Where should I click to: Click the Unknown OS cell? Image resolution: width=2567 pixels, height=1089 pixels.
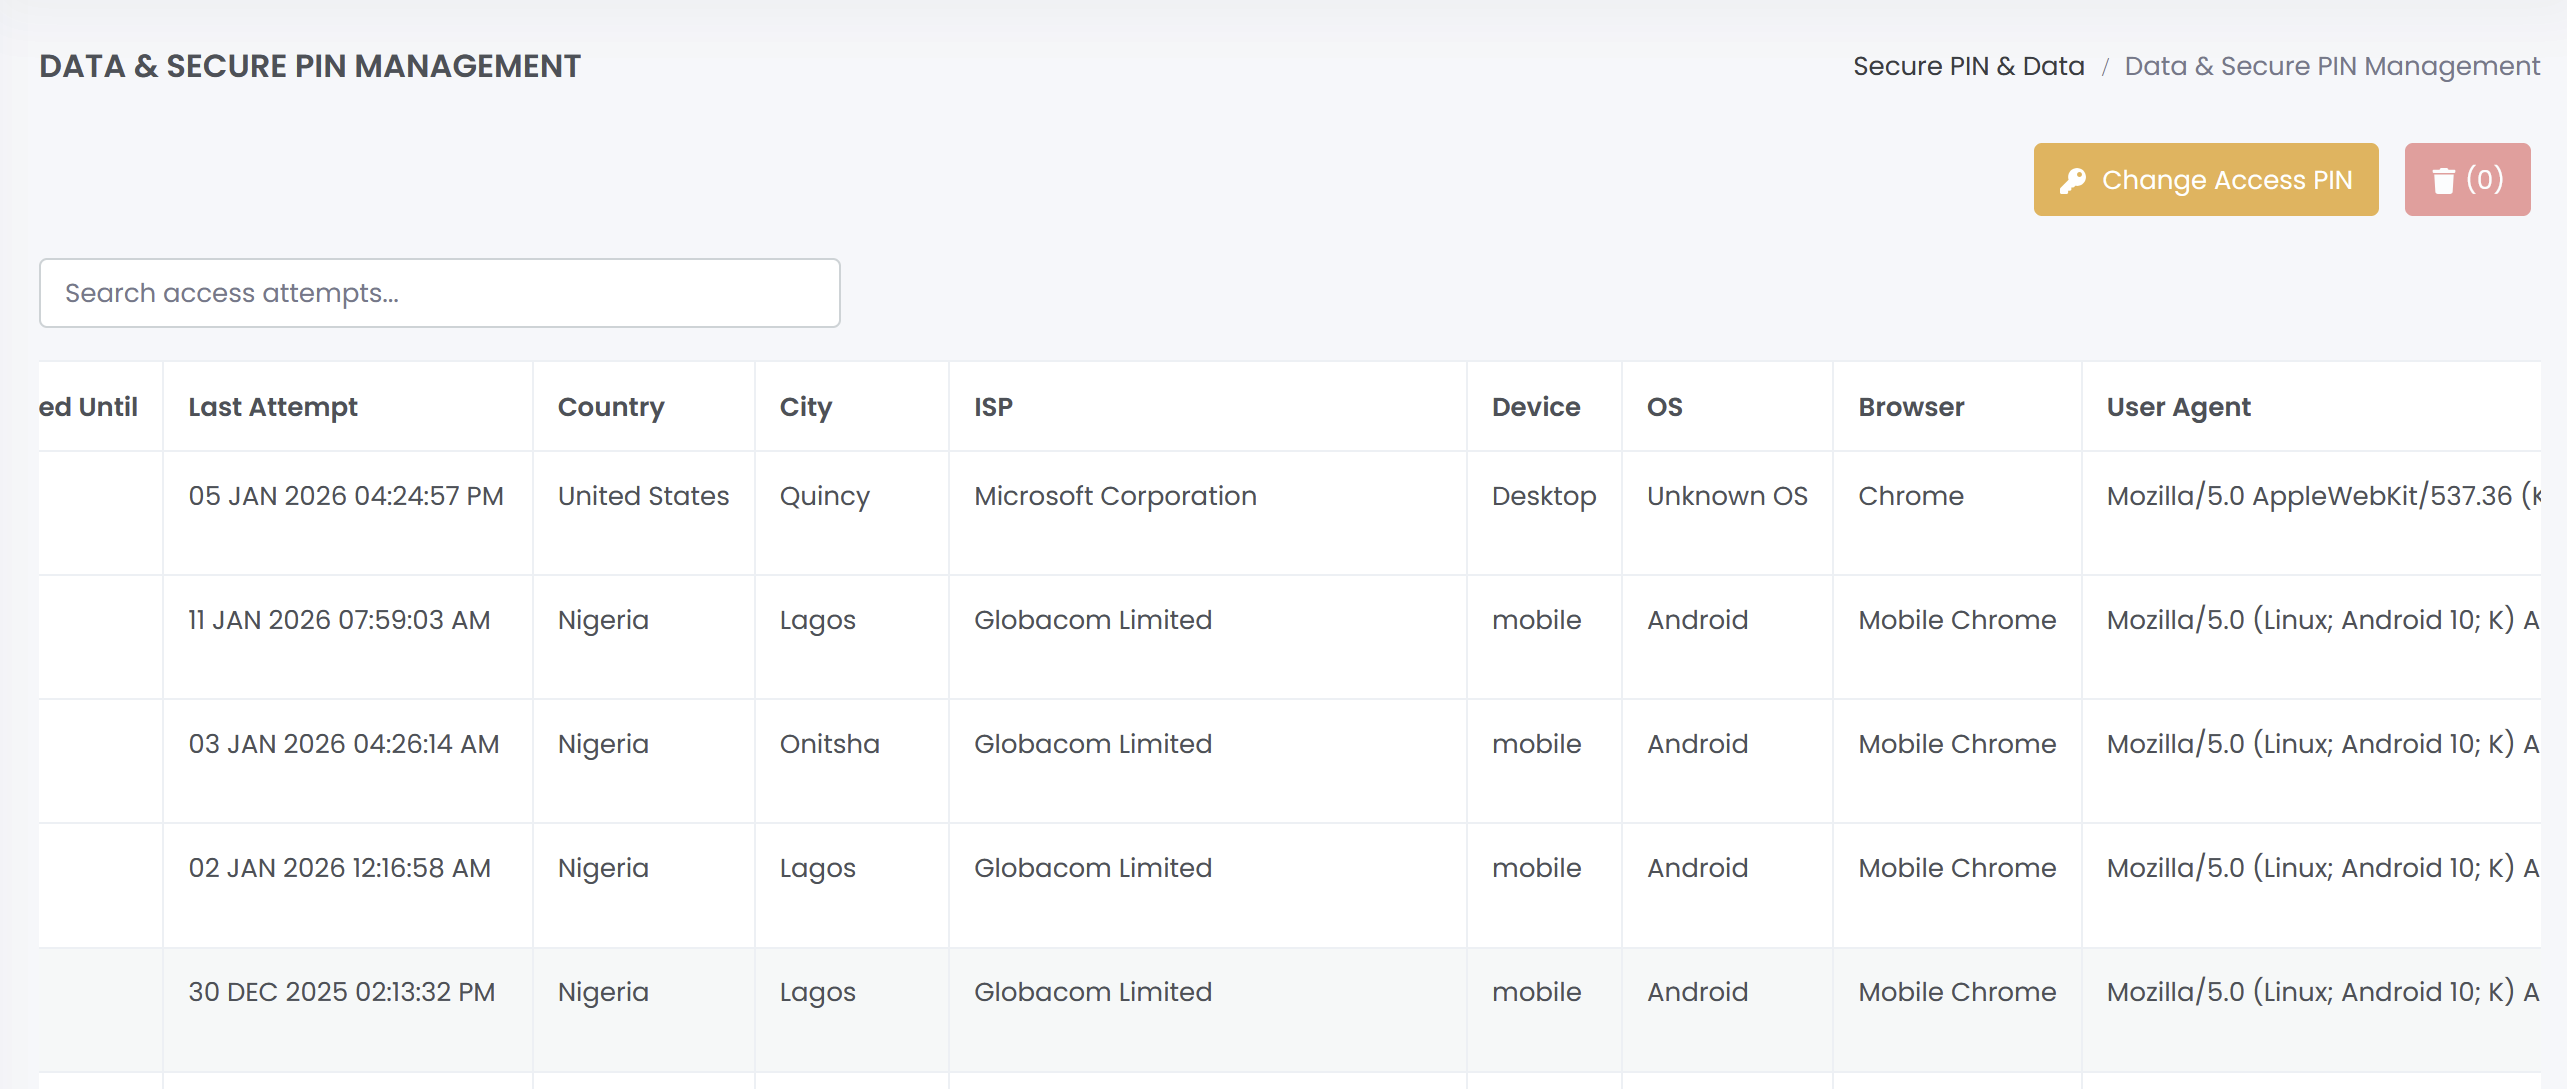click(1726, 496)
